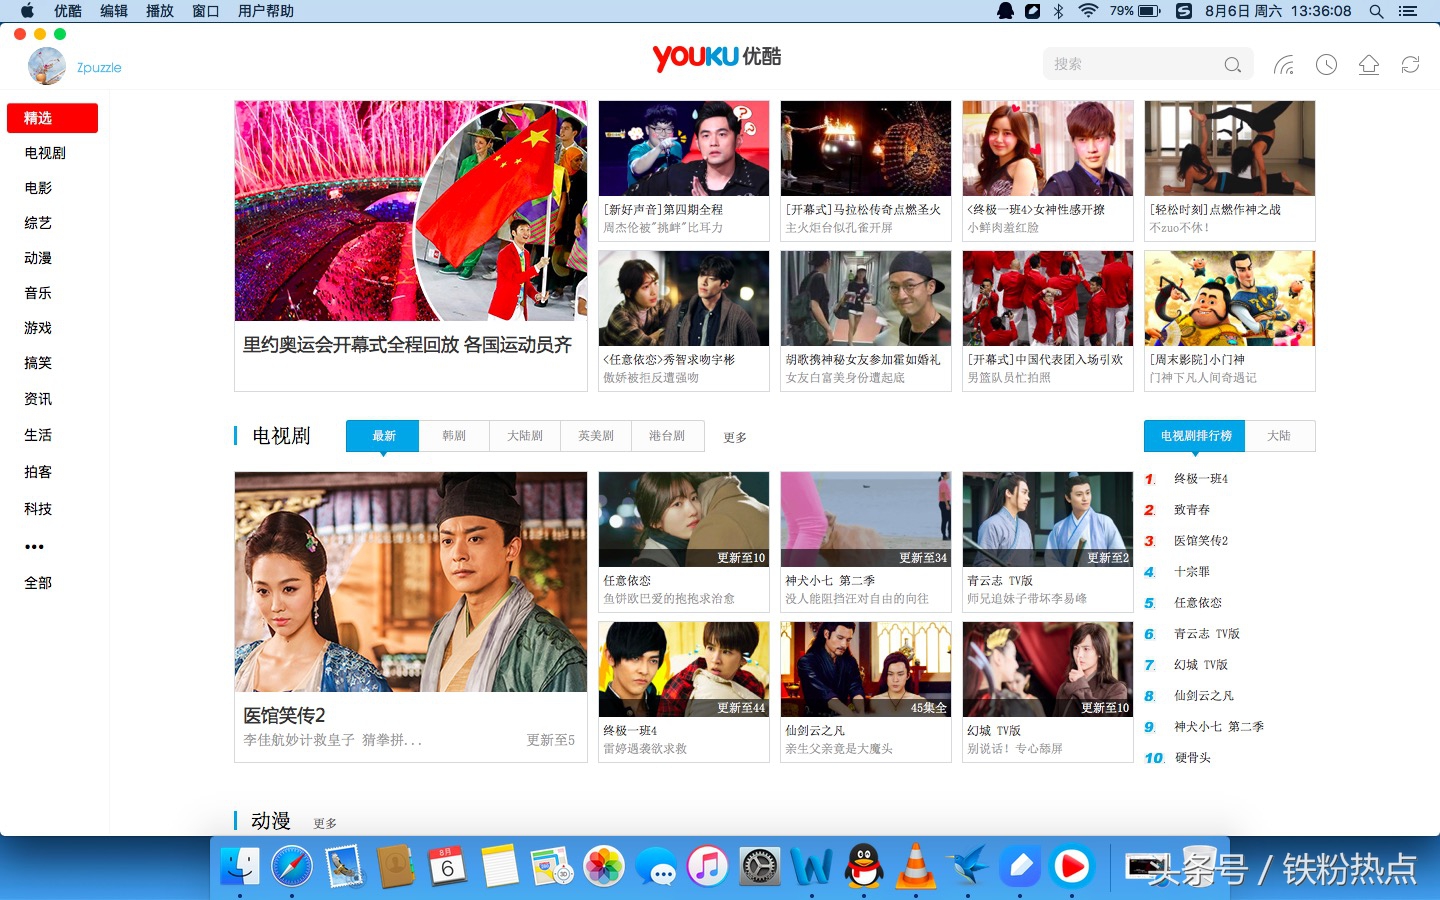Click the refresh icon in header

(x=1410, y=65)
